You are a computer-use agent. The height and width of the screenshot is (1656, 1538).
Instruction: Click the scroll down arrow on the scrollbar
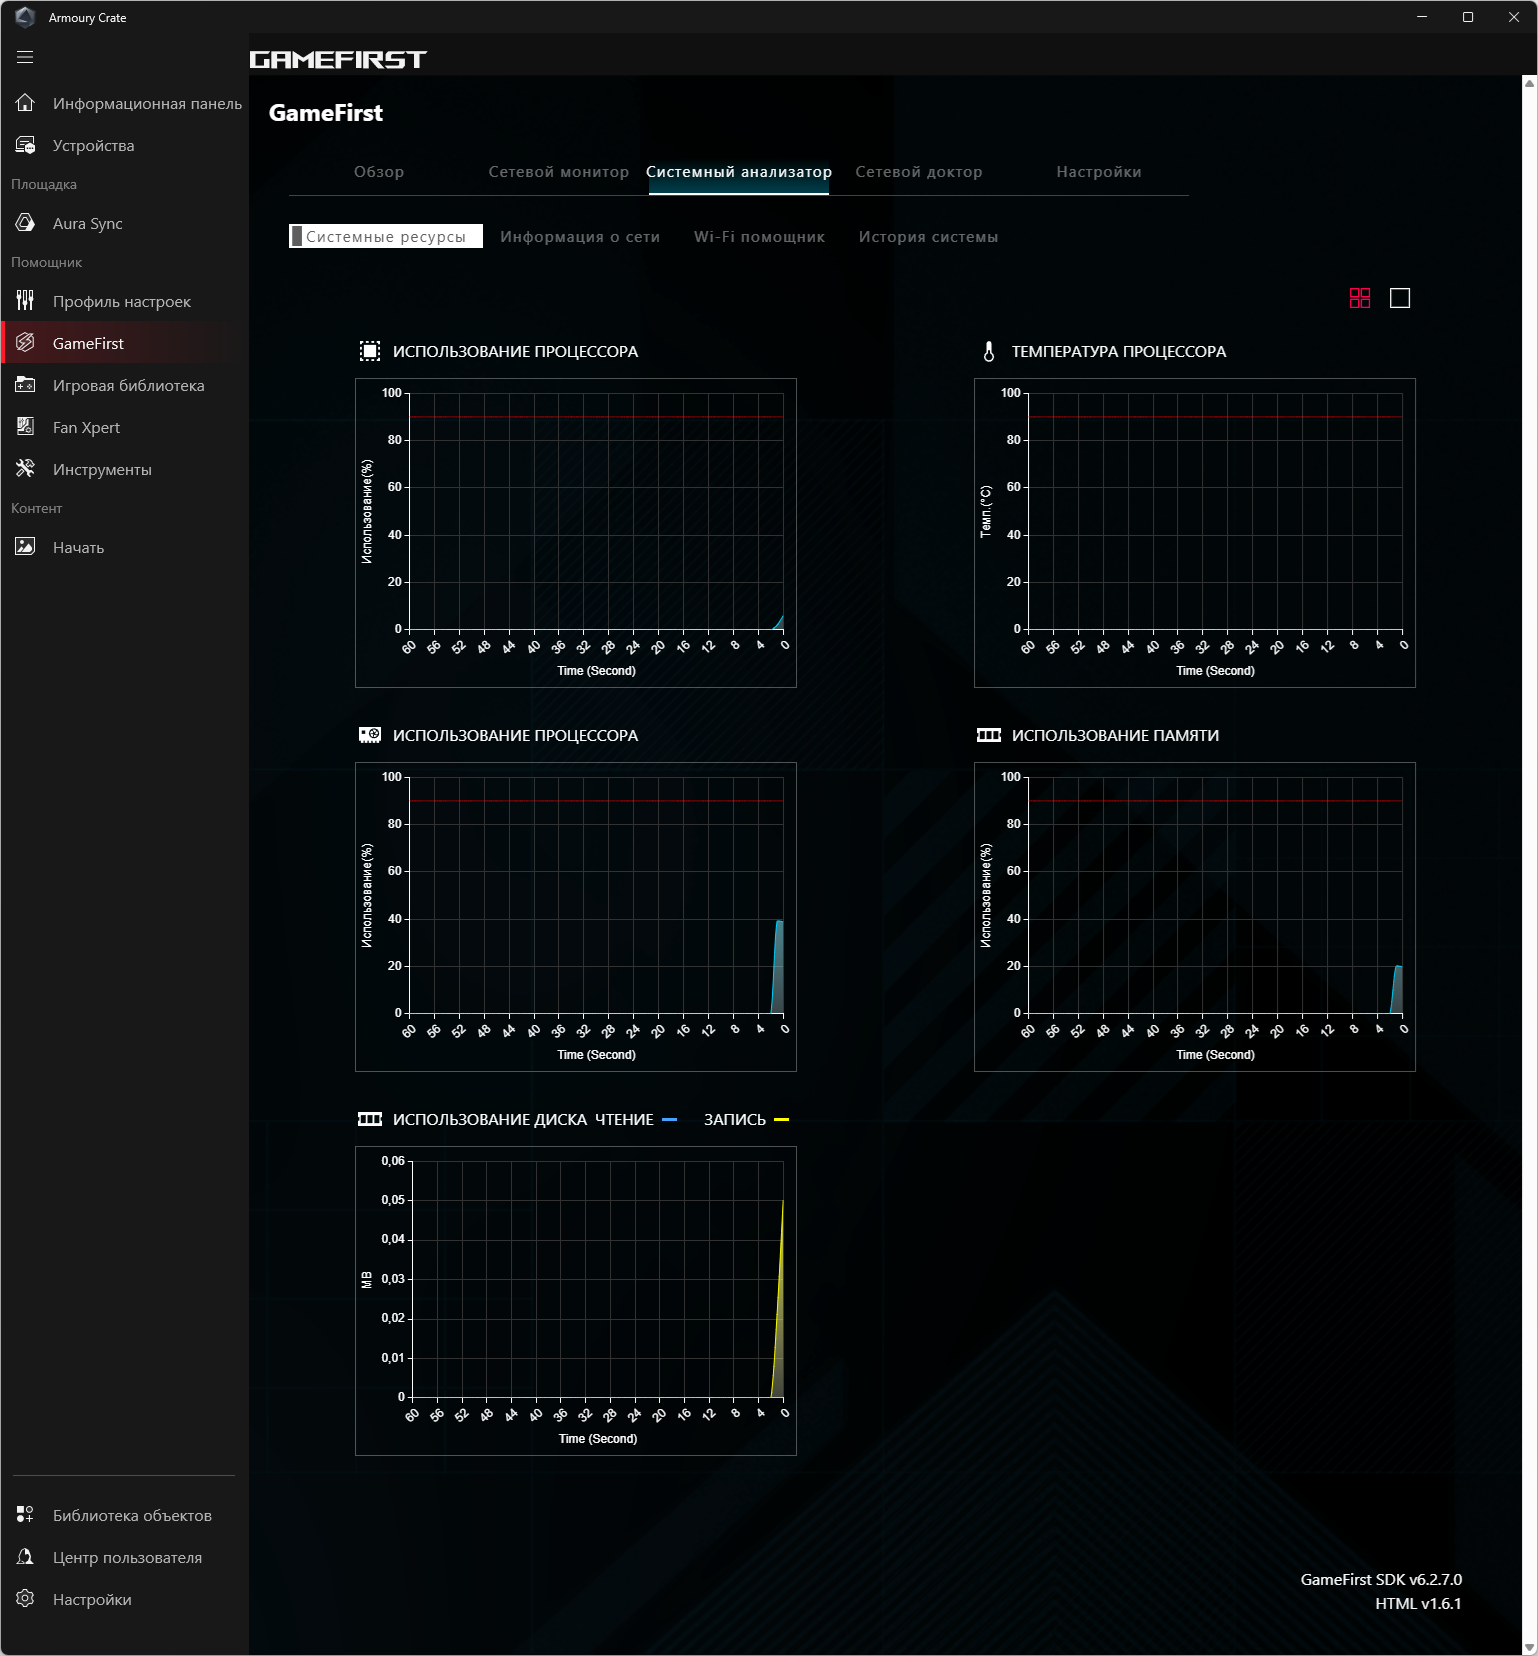pyautogui.click(x=1530, y=1648)
